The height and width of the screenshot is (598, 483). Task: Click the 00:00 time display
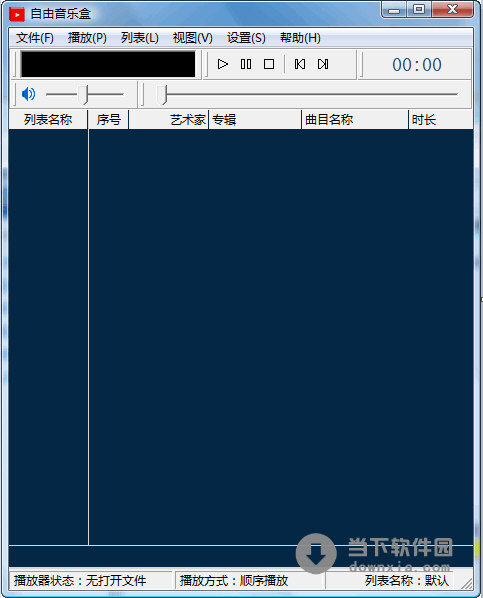(x=417, y=65)
